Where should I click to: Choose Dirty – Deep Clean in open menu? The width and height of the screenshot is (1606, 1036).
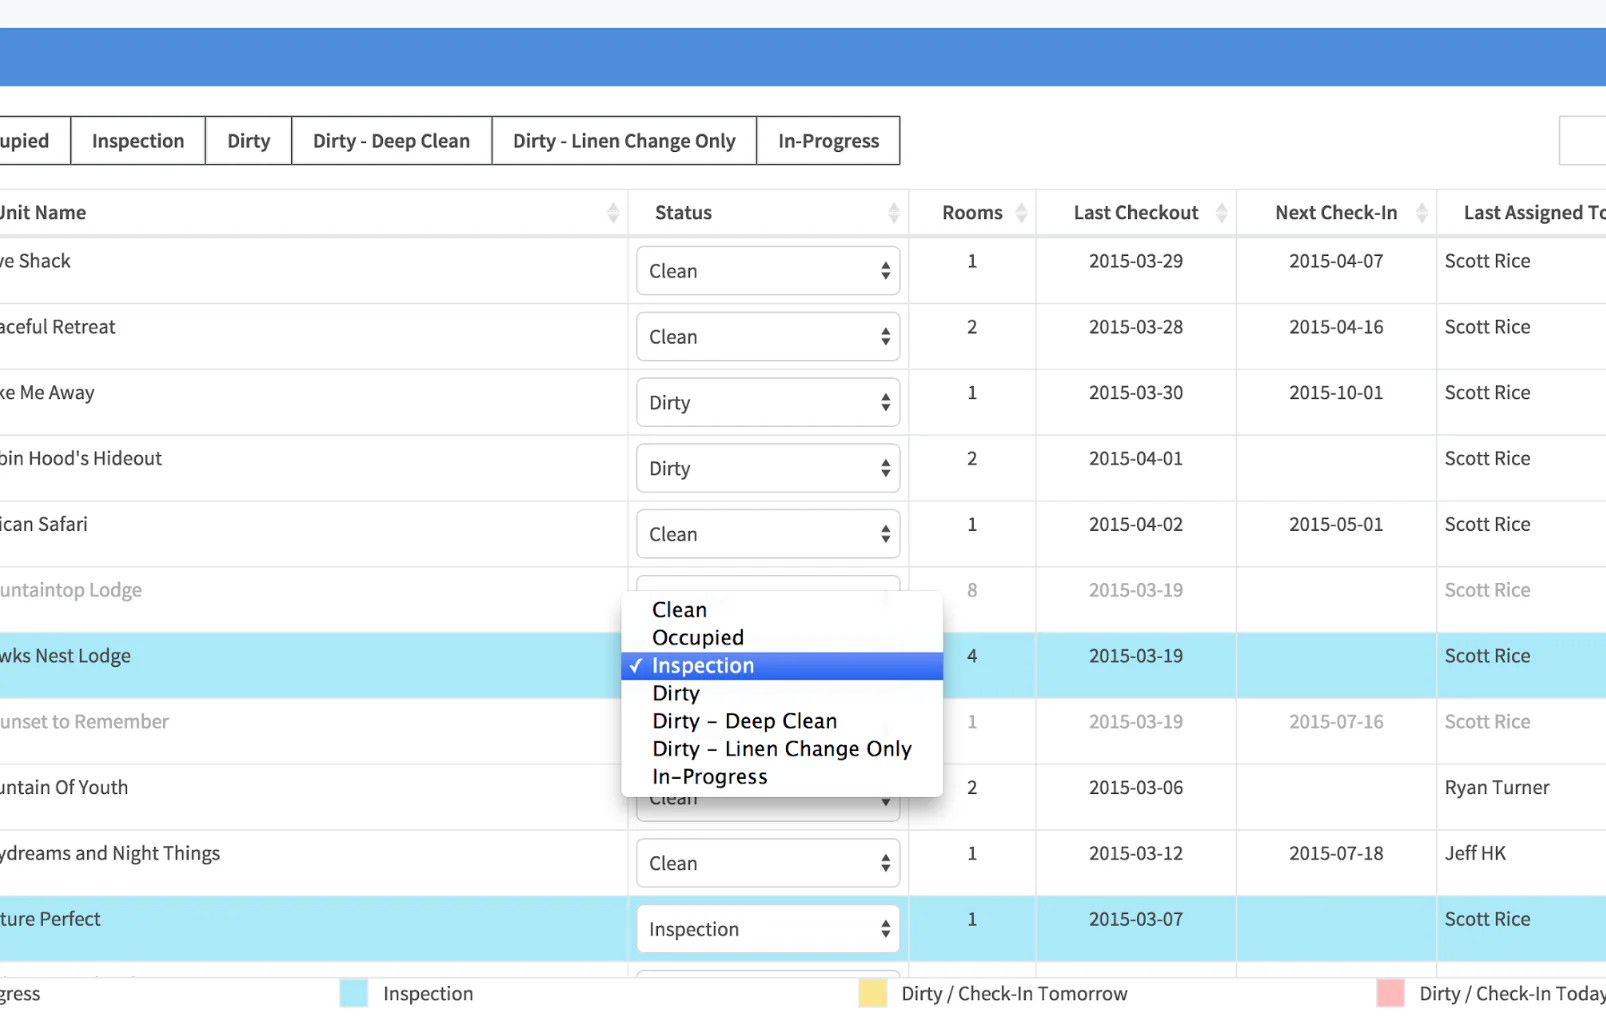click(782, 722)
